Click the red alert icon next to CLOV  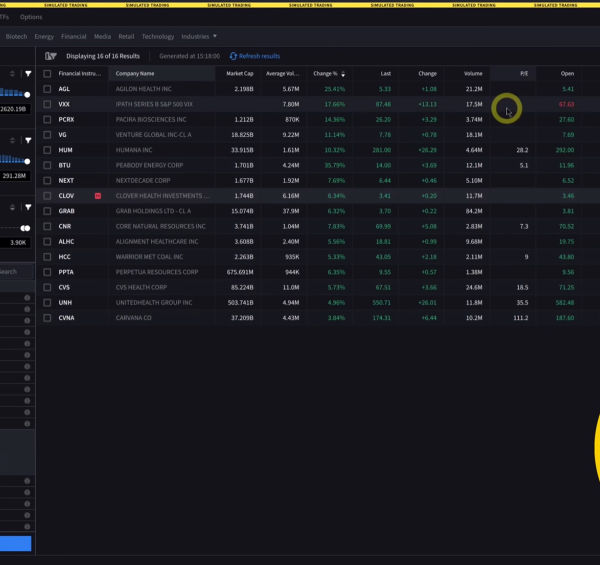click(x=97, y=196)
